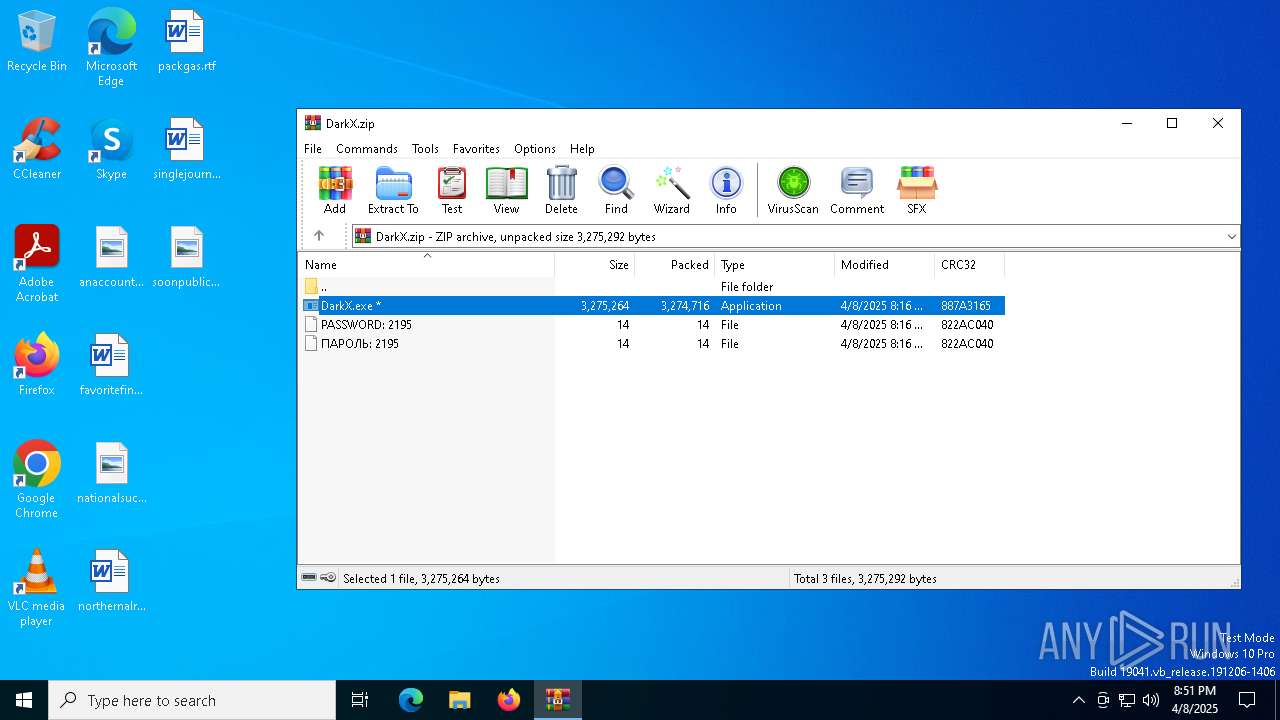Screen dimensions: 1280x720
Task: Click CRC32 value 887A3165
Action: click(x=966, y=306)
